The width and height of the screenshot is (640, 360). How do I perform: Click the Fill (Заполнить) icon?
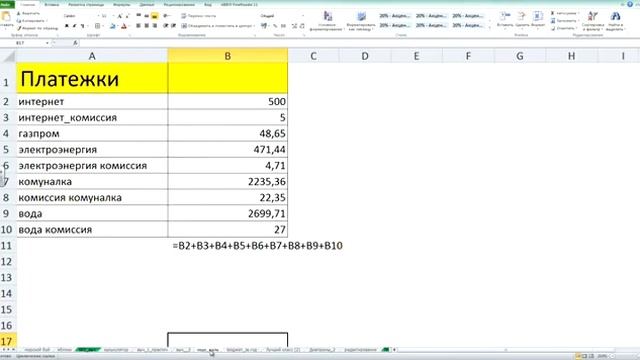pyautogui.click(x=553, y=21)
